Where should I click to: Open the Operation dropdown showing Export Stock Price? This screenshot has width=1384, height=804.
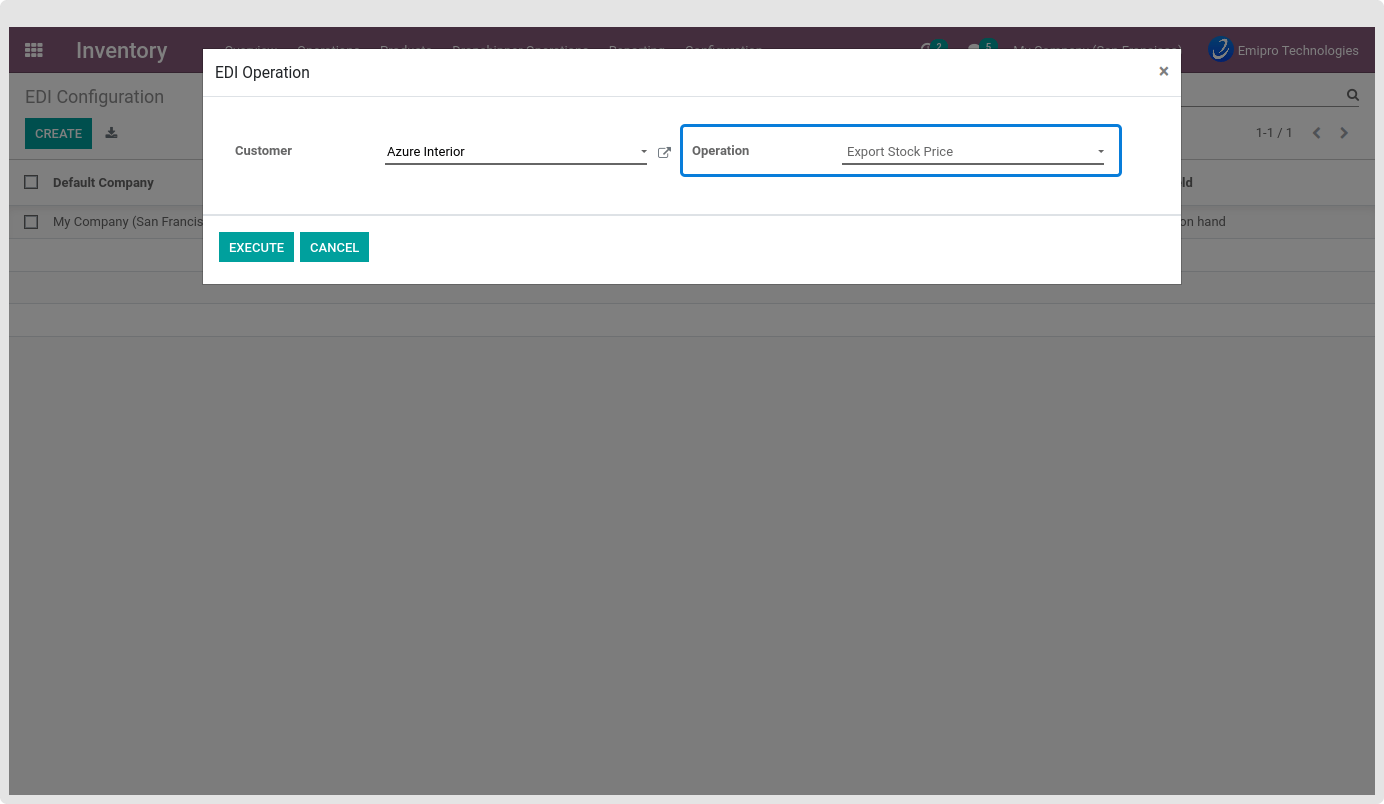972,152
